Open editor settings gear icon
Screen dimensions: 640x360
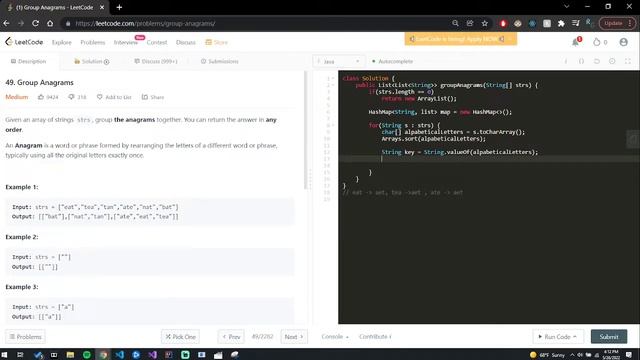pyautogui.click(x=612, y=61)
